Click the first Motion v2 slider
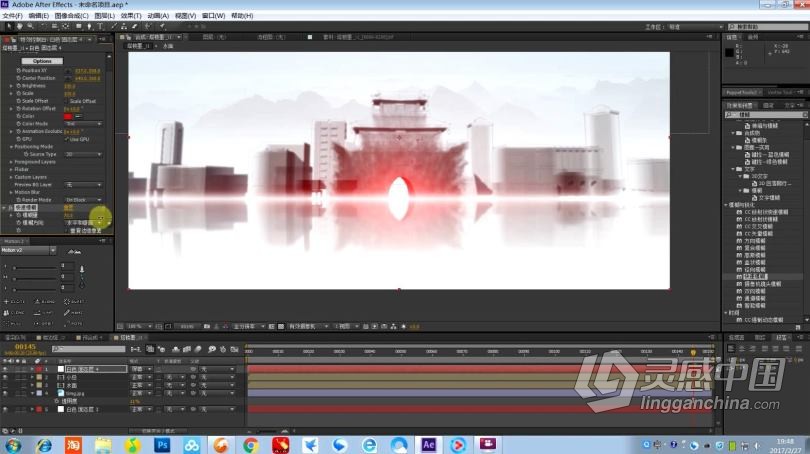The image size is (810, 454). click(x=35, y=268)
